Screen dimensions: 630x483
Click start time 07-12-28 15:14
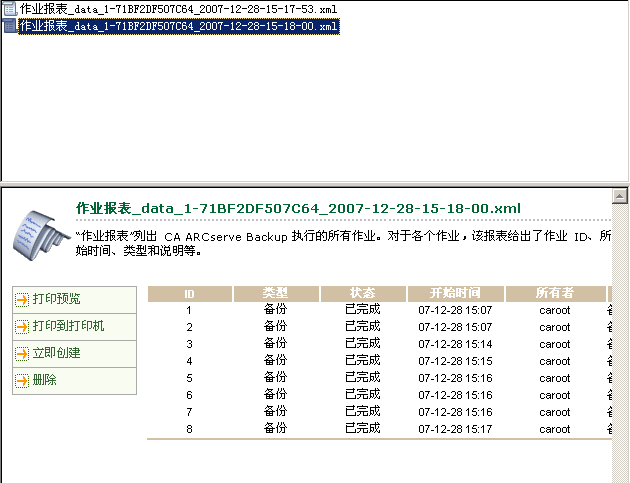(x=455, y=344)
